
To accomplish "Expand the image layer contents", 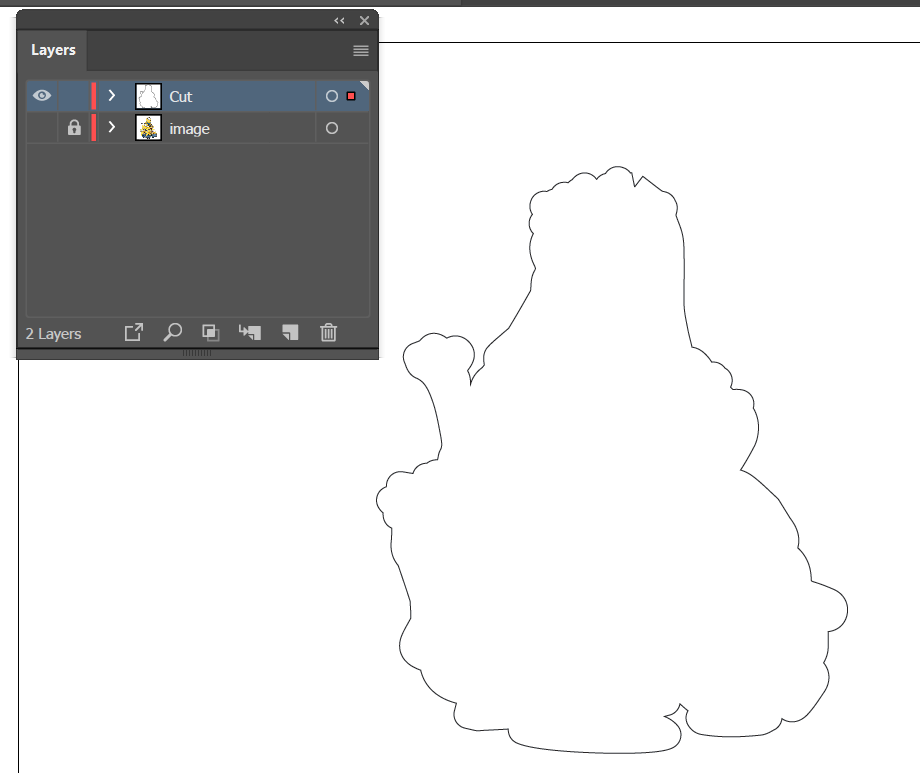I will [x=112, y=128].
